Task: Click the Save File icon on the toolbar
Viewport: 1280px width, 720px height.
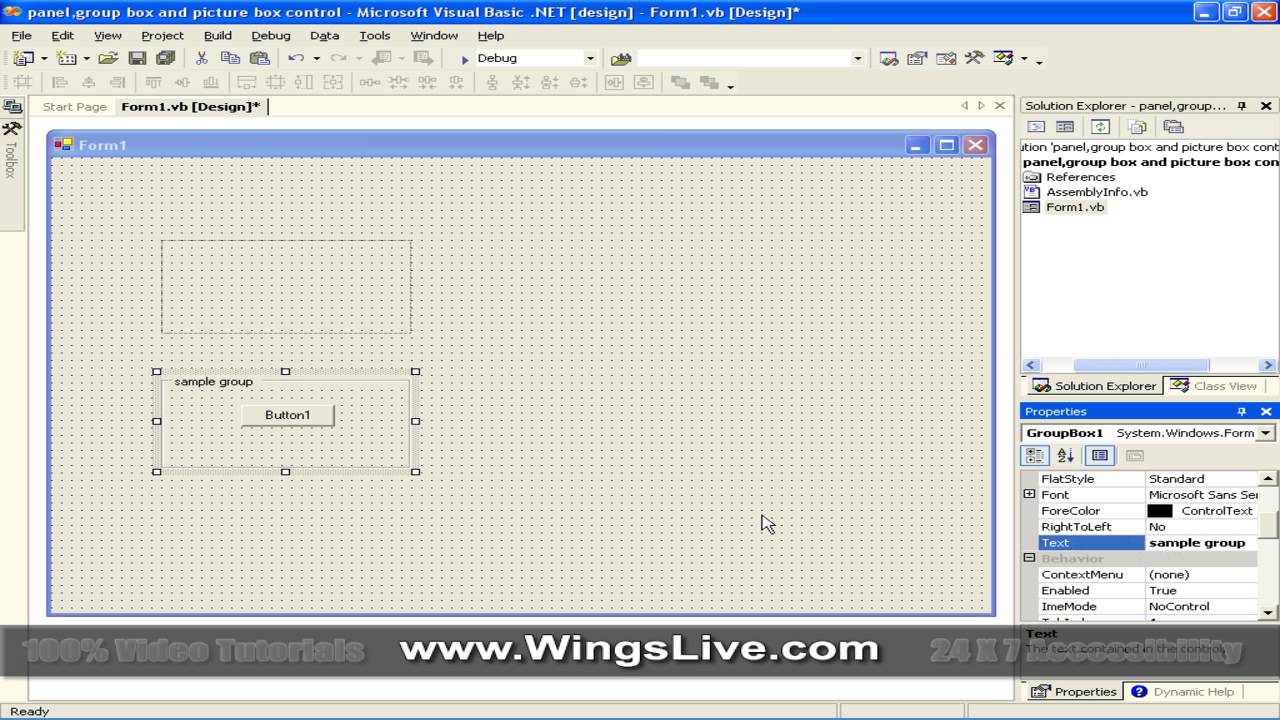Action: 139,57
